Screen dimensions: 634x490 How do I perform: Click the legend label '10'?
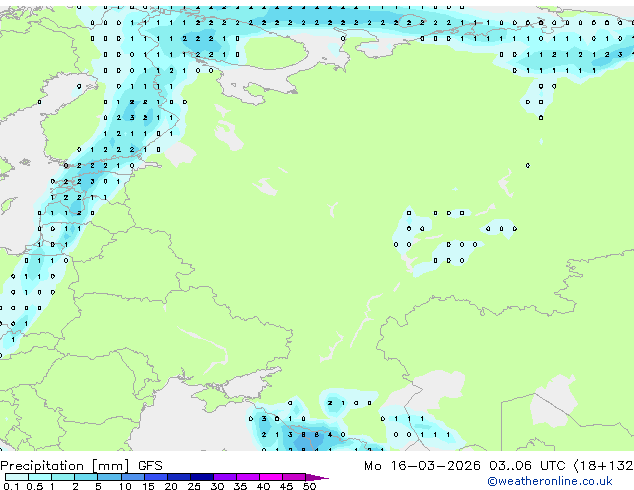(x=125, y=486)
